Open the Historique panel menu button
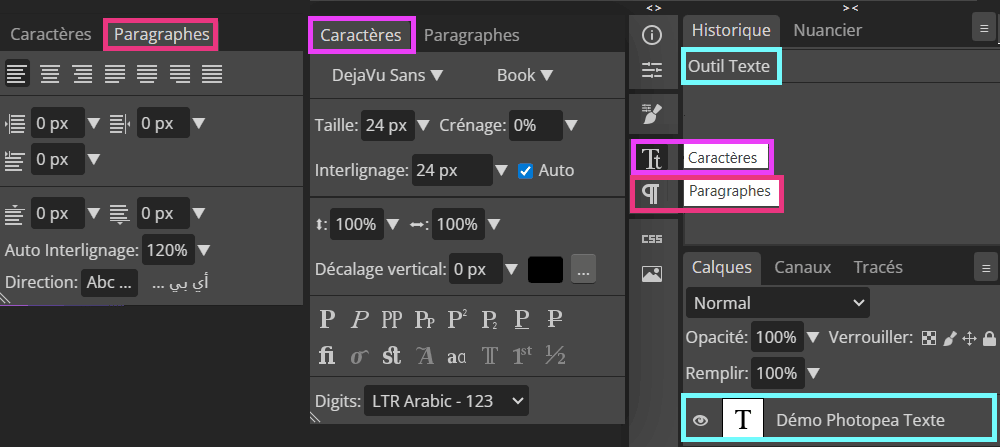Viewport: 1000px width, 447px height. pyautogui.click(x=986, y=30)
